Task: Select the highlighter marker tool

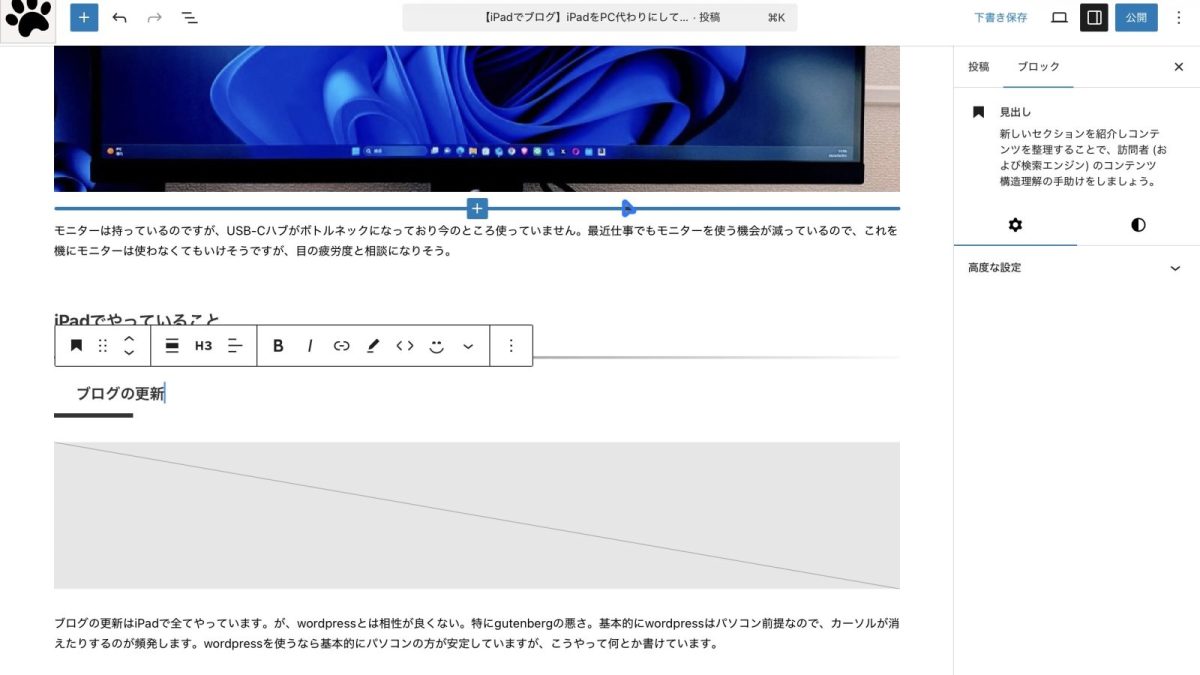Action: pyautogui.click(x=373, y=346)
